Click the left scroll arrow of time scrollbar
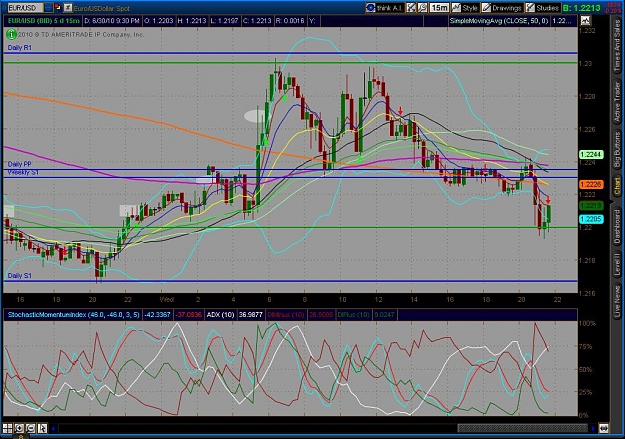 [53, 429]
